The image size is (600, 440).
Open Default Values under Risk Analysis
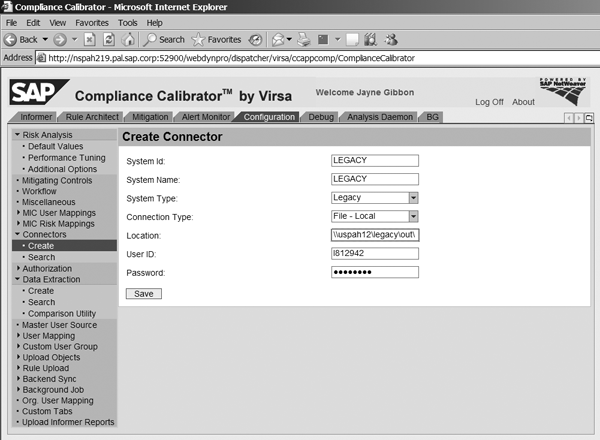tap(55, 146)
